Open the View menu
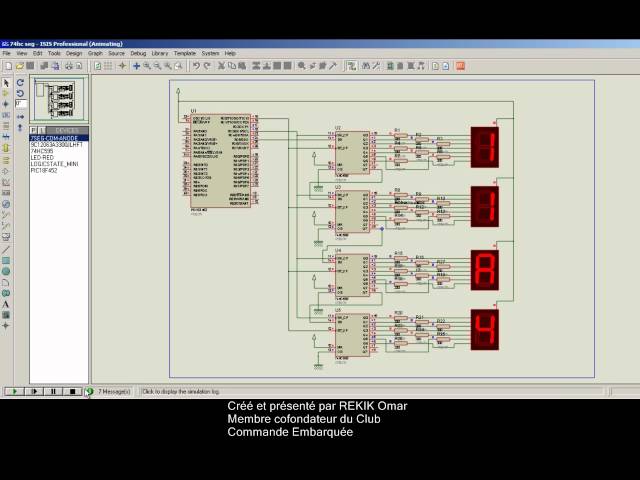Viewport: 640px width, 480px height. (22, 53)
